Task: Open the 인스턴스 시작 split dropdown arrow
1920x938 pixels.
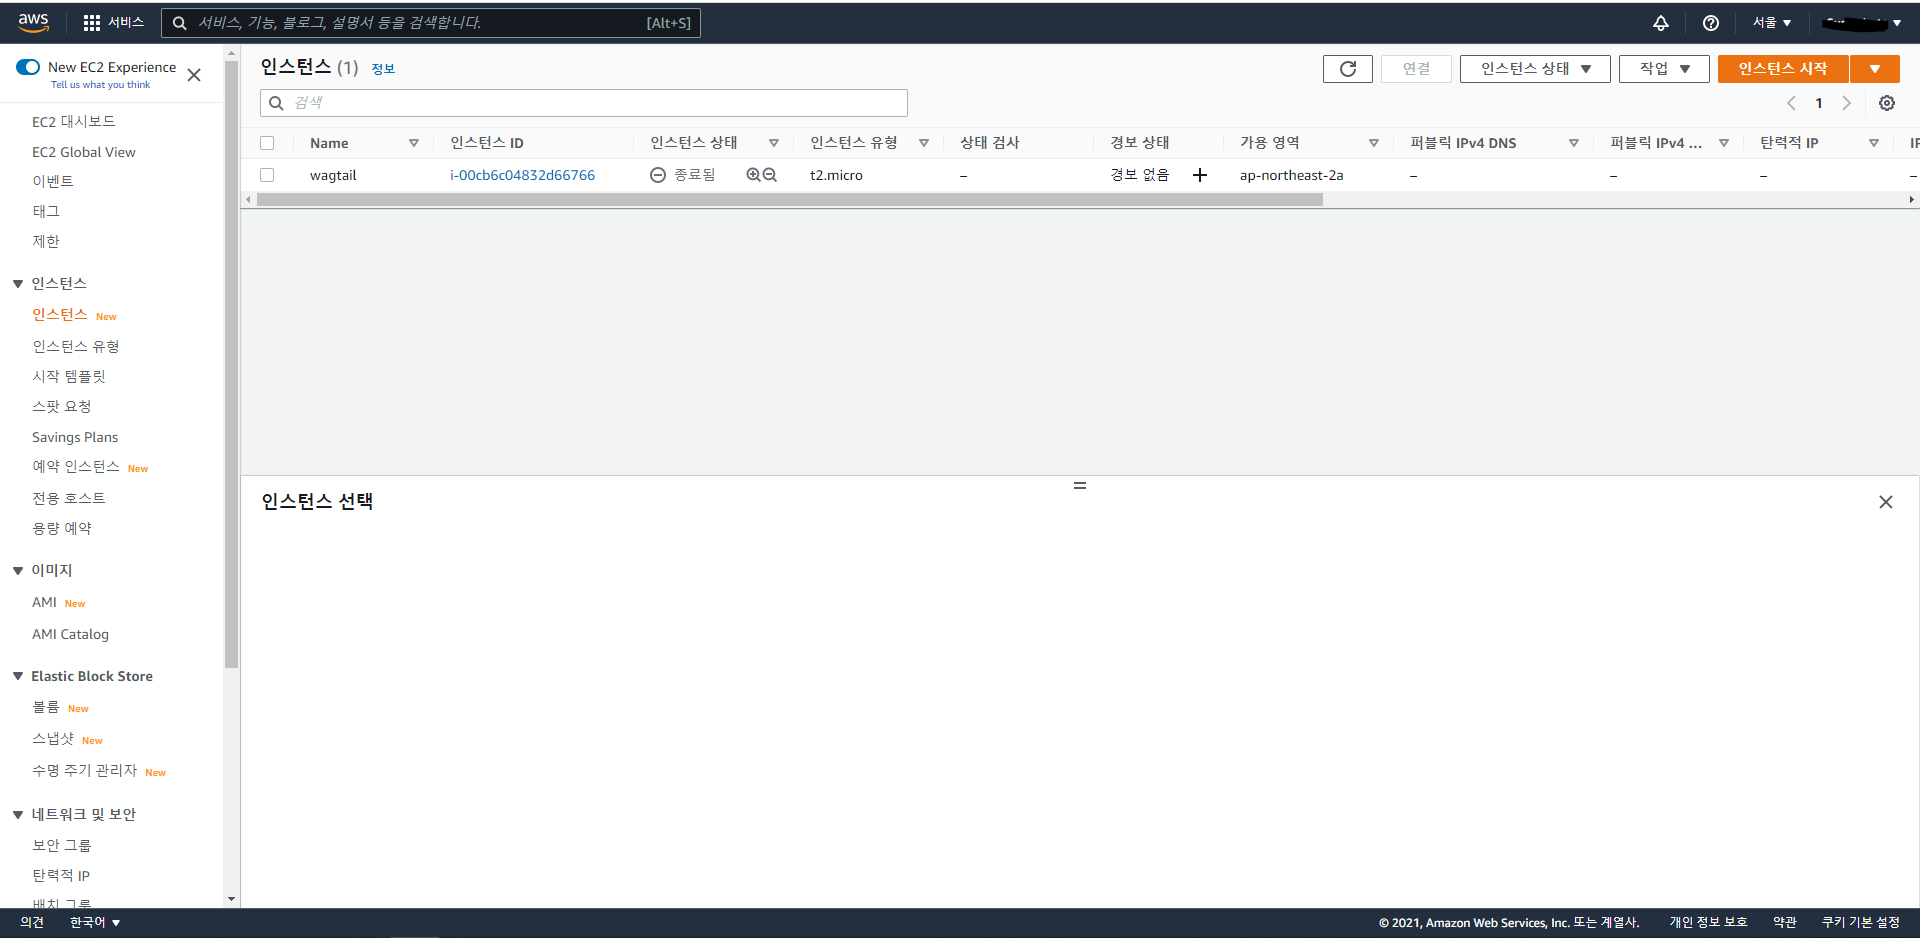Action: click(x=1875, y=69)
